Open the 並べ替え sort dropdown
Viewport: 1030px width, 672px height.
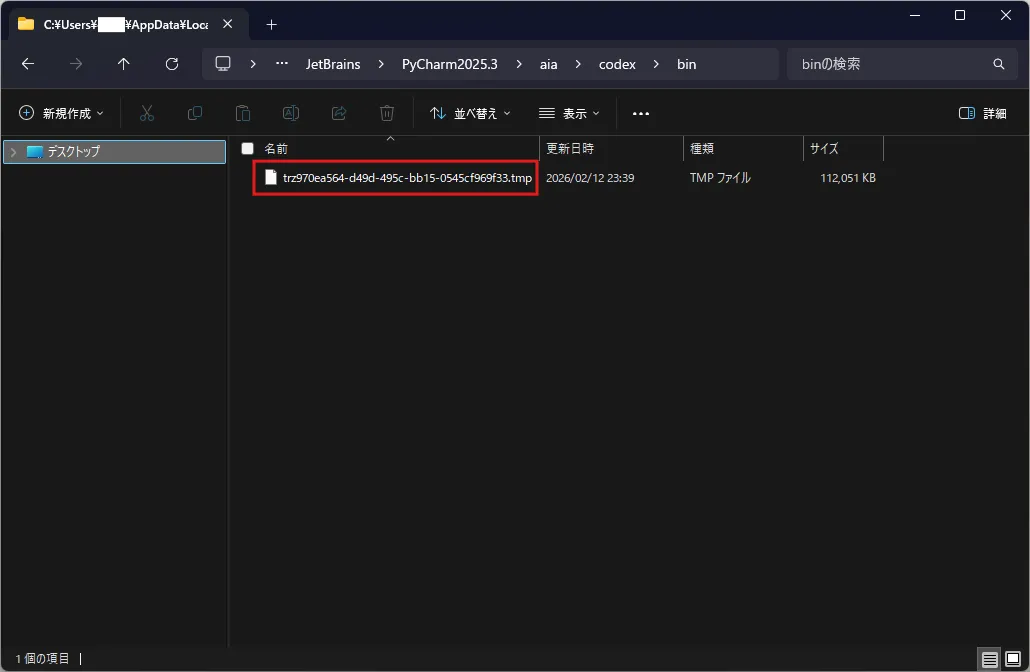pyautogui.click(x=470, y=114)
